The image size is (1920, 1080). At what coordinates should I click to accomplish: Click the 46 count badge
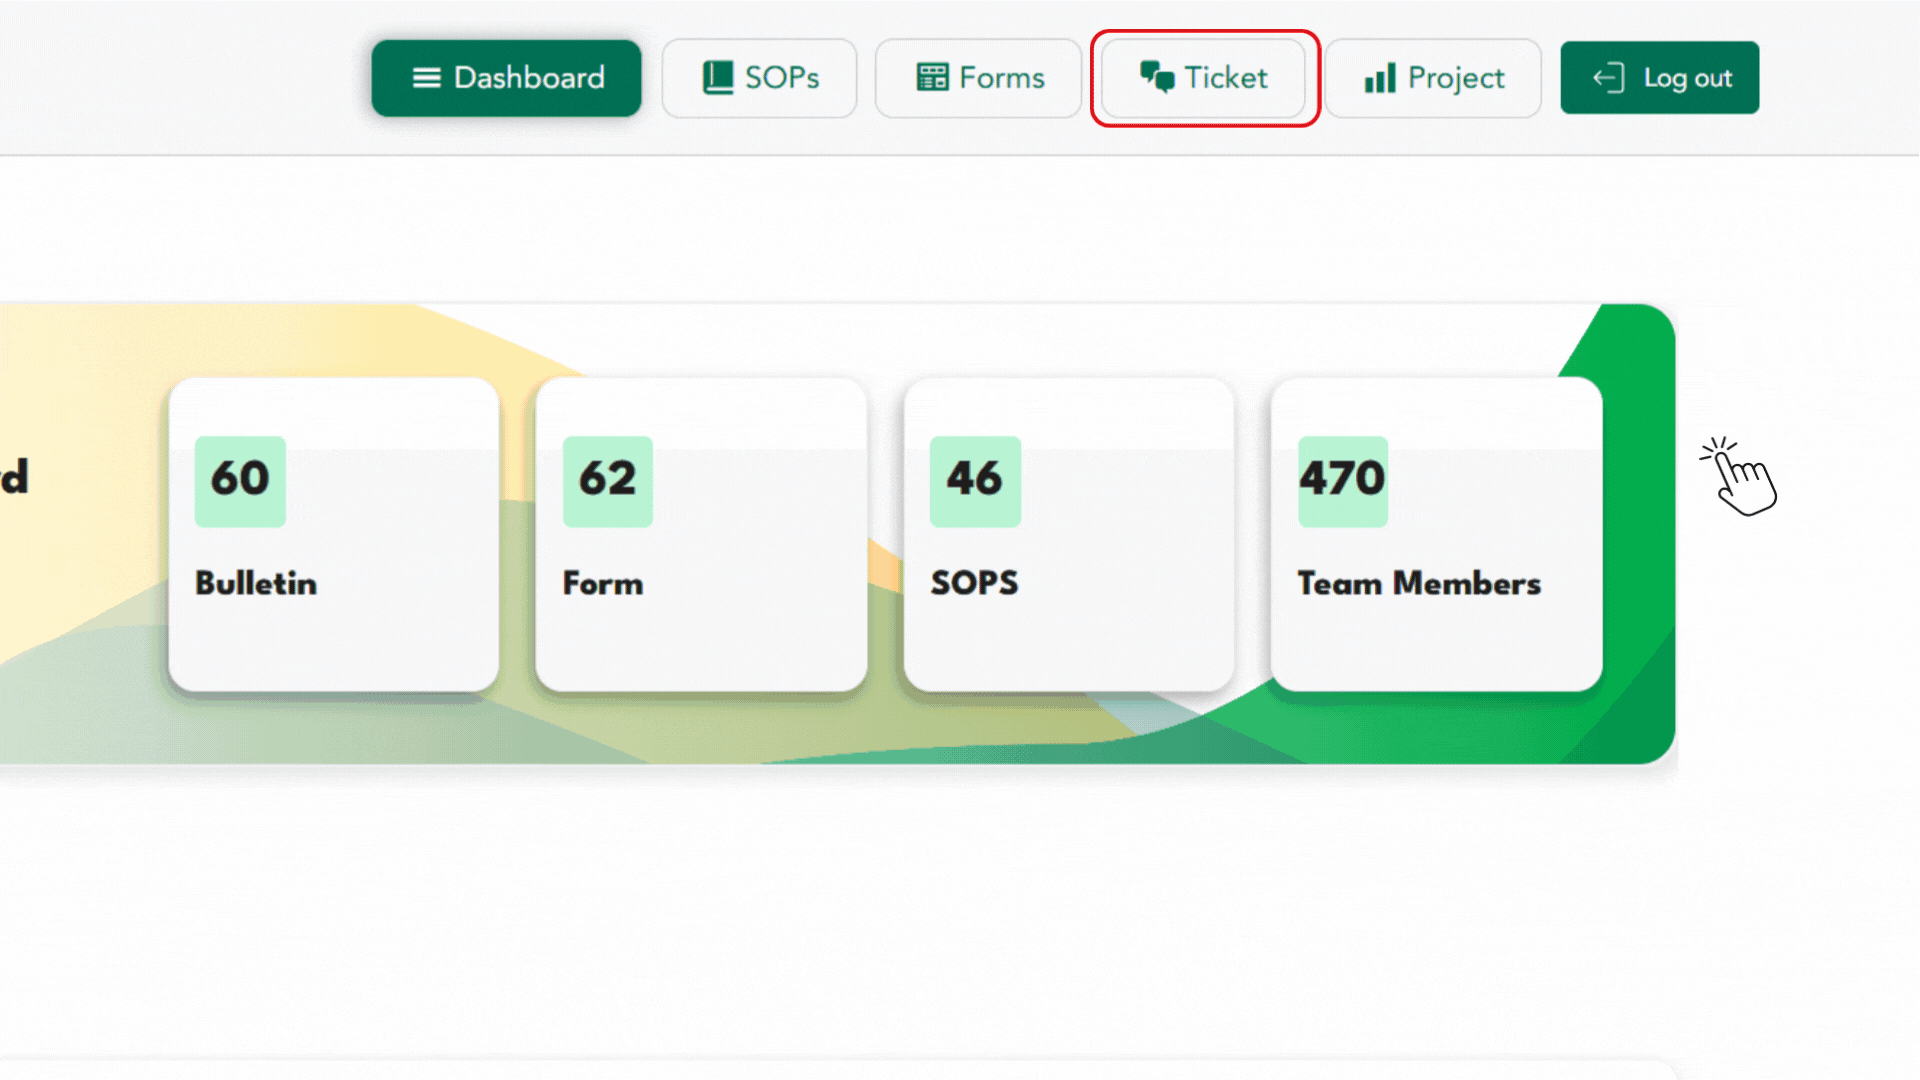pos(975,480)
